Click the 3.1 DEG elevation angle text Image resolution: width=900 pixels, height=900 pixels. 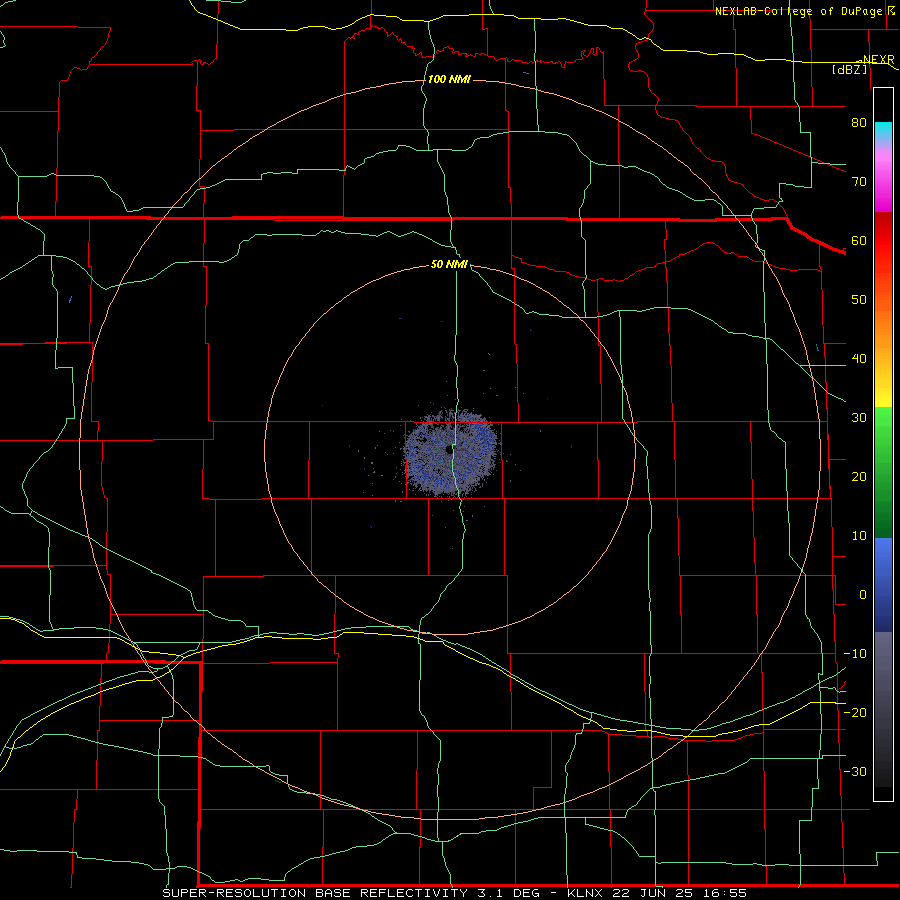point(509,893)
